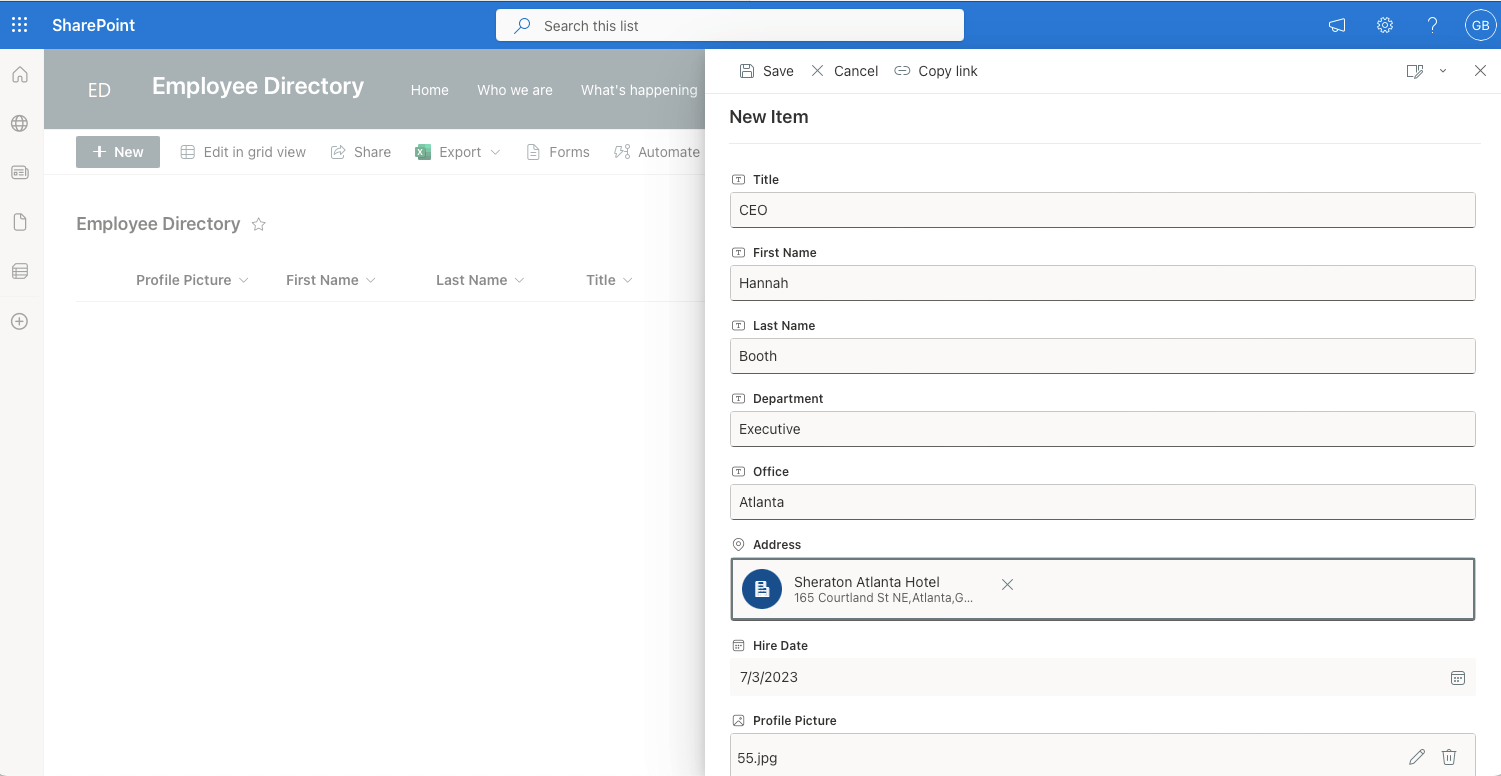This screenshot has width=1501, height=776.
Task: Open the What's happening navigation item
Action: pos(639,90)
